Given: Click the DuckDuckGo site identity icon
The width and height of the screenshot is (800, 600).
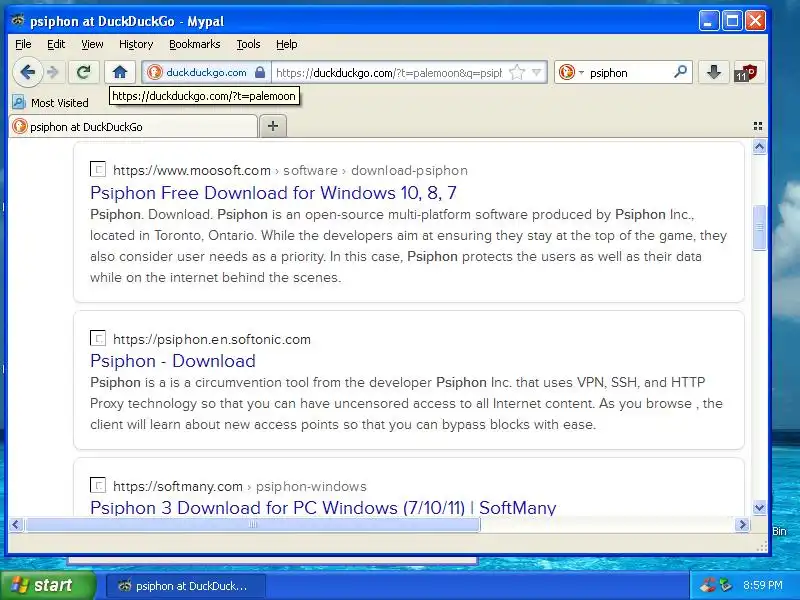Looking at the screenshot, I should pyautogui.click(x=154, y=72).
